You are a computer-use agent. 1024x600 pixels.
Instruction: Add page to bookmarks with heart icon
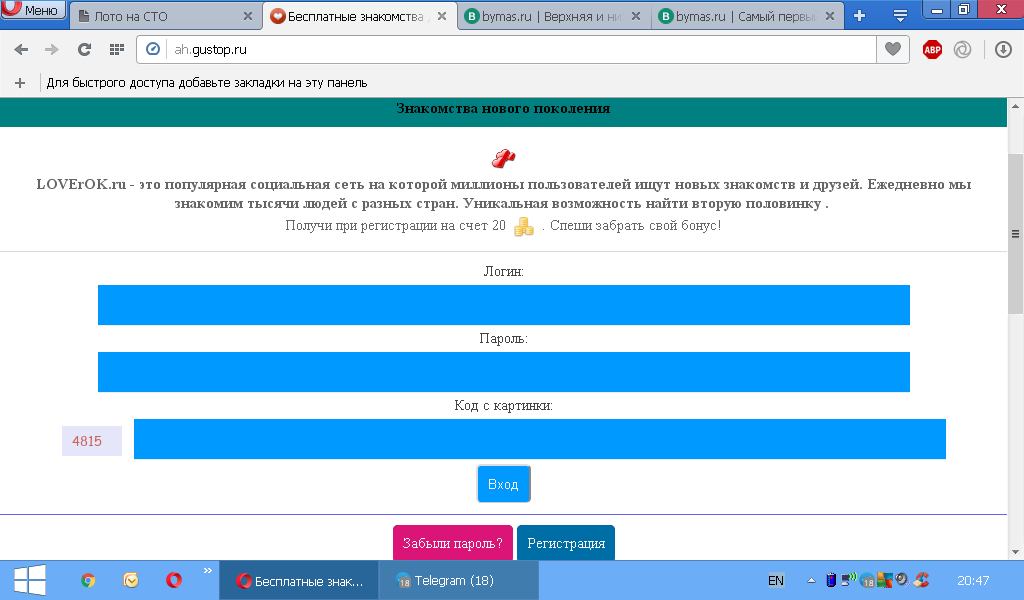pyautogui.click(x=892, y=49)
